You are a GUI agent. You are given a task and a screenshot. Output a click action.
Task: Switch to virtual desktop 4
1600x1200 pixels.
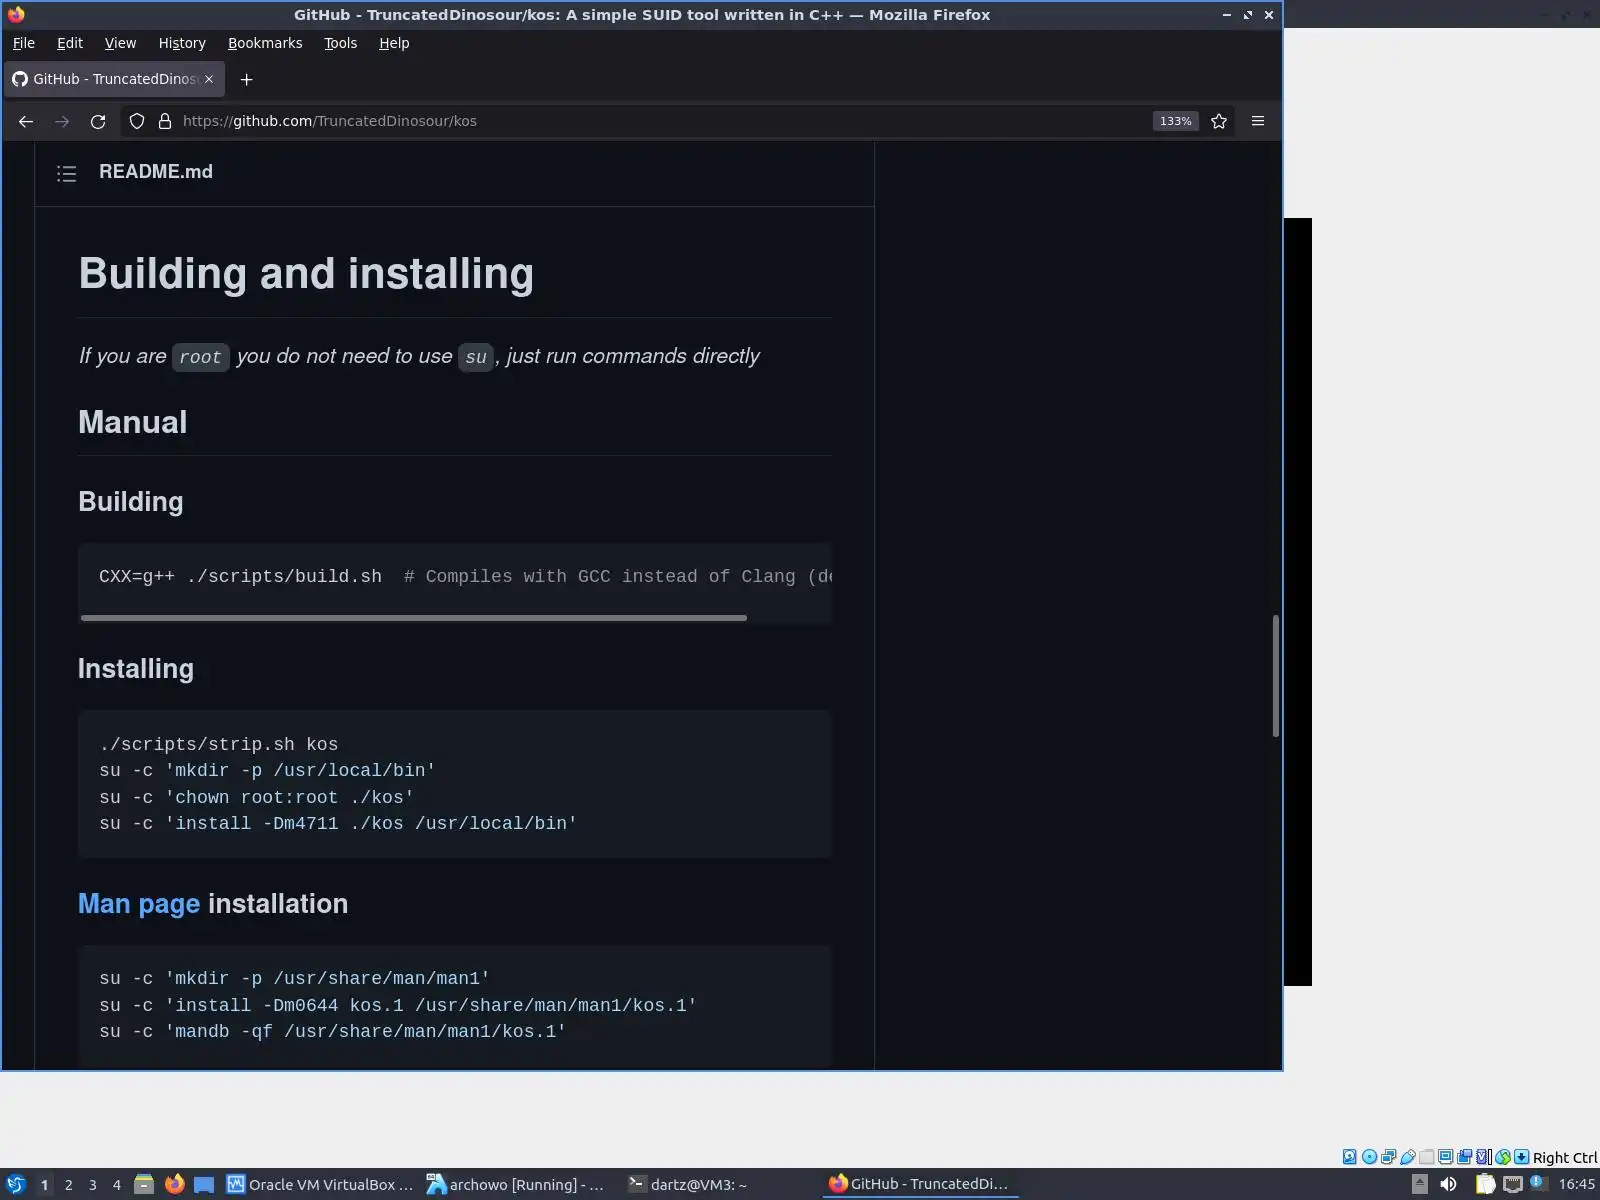[x=117, y=1185]
